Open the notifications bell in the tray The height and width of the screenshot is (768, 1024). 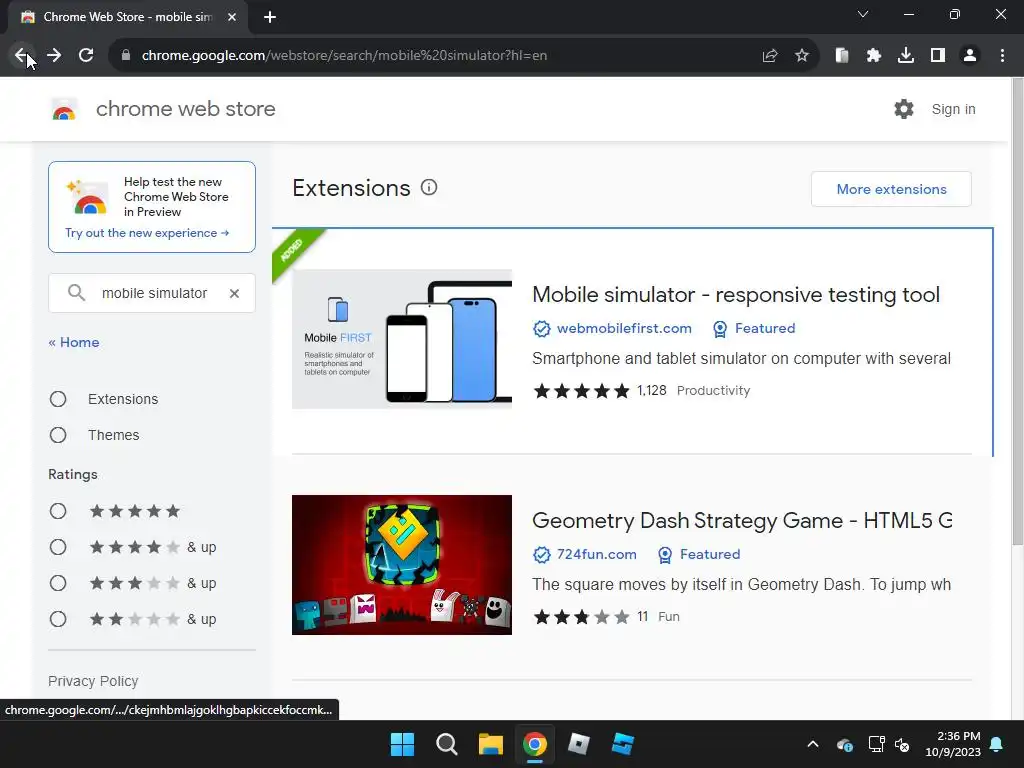tap(997, 744)
